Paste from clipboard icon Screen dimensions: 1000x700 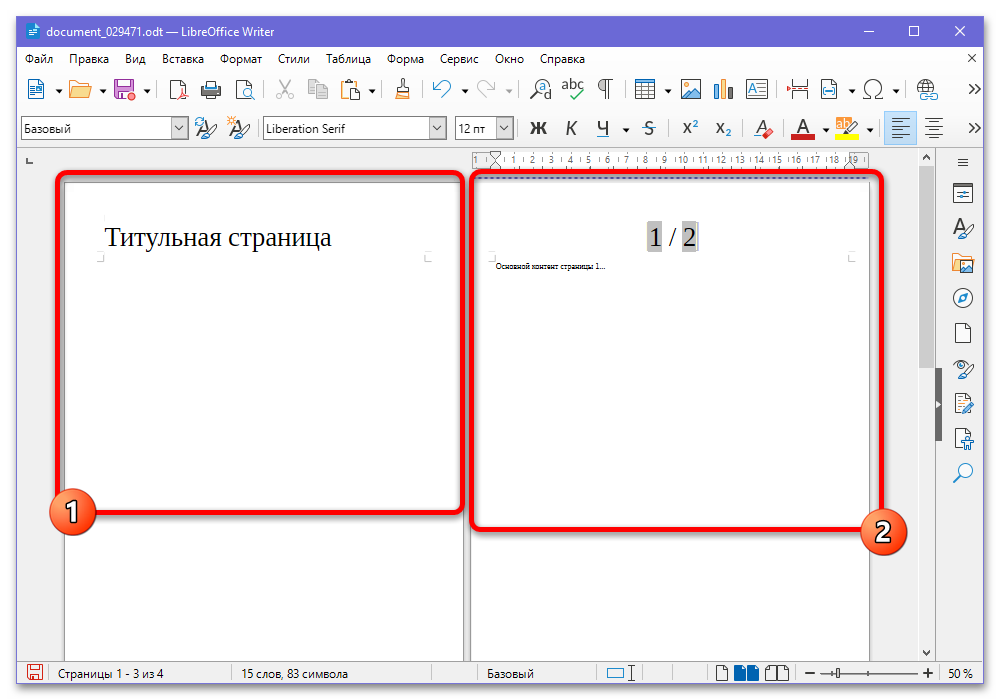[x=350, y=89]
